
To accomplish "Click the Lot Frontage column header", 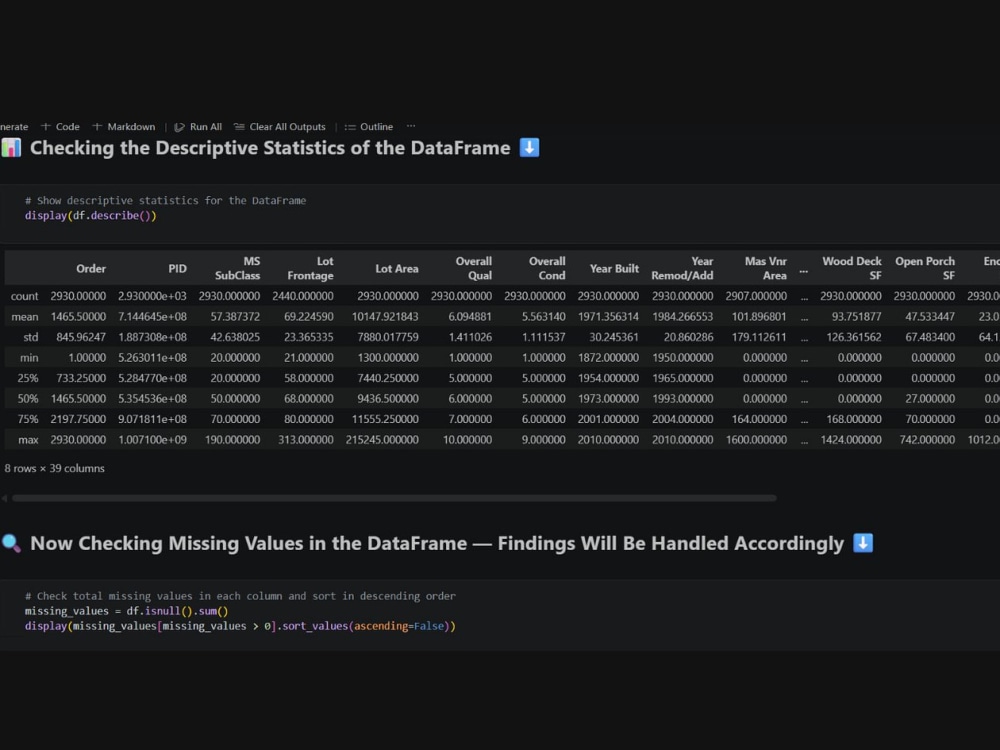I will 310,268.
